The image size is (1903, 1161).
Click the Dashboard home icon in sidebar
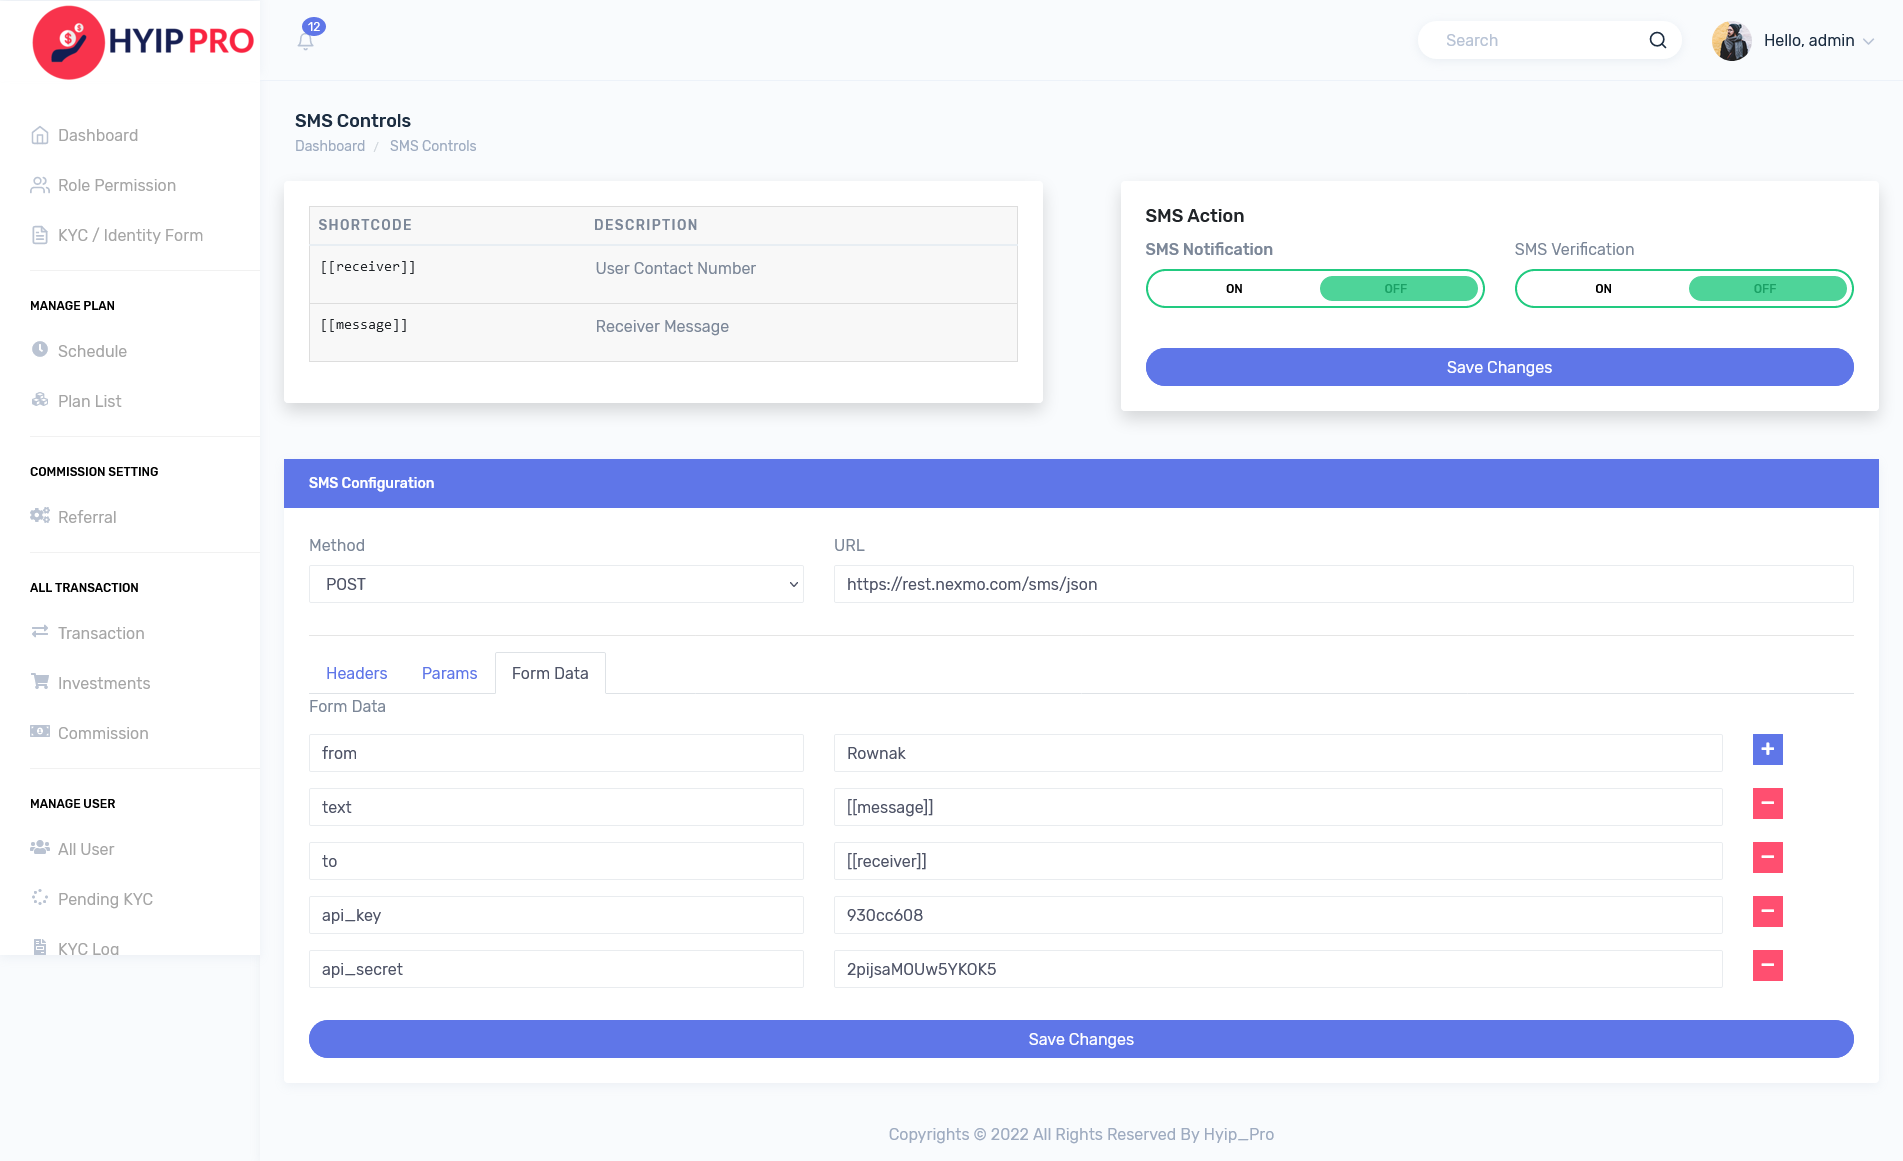click(x=40, y=135)
